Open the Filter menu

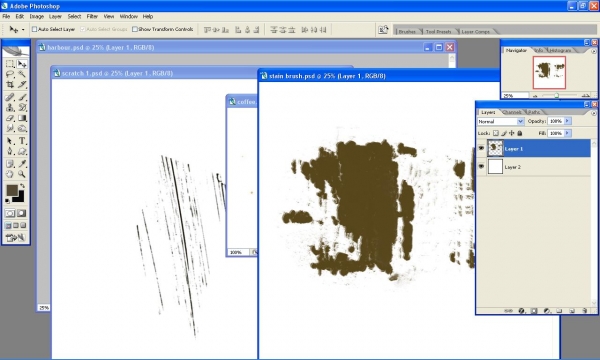point(92,16)
